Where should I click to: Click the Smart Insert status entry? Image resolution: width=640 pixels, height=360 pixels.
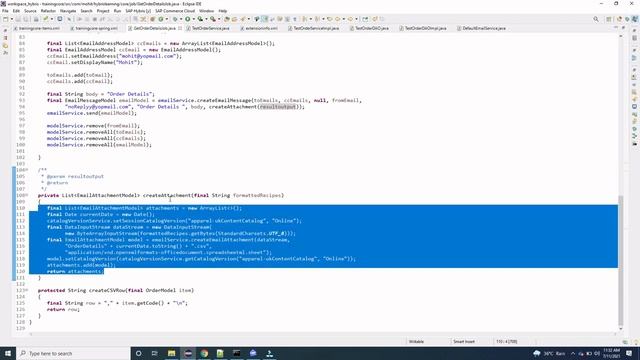pyautogui.click(x=464, y=342)
